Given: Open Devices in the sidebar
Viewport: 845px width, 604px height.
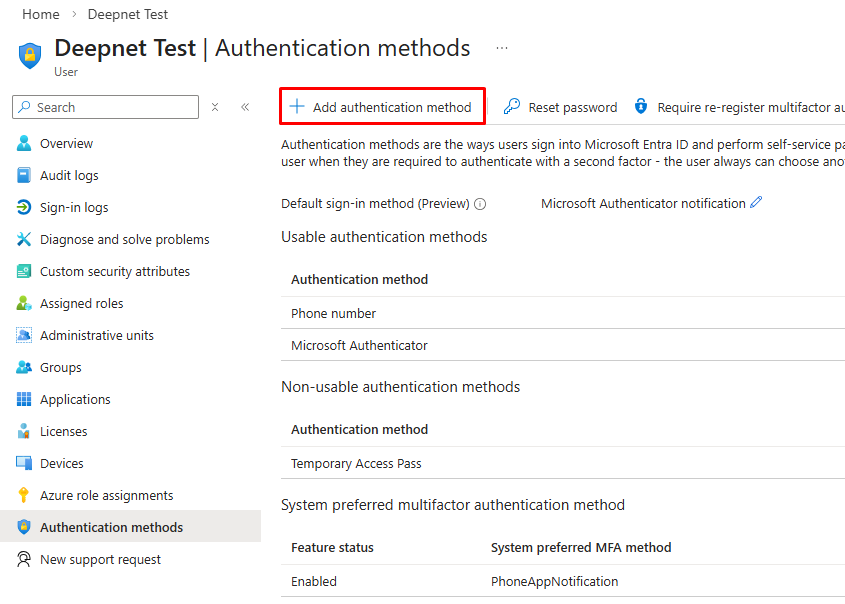Looking at the screenshot, I should tap(61, 464).
